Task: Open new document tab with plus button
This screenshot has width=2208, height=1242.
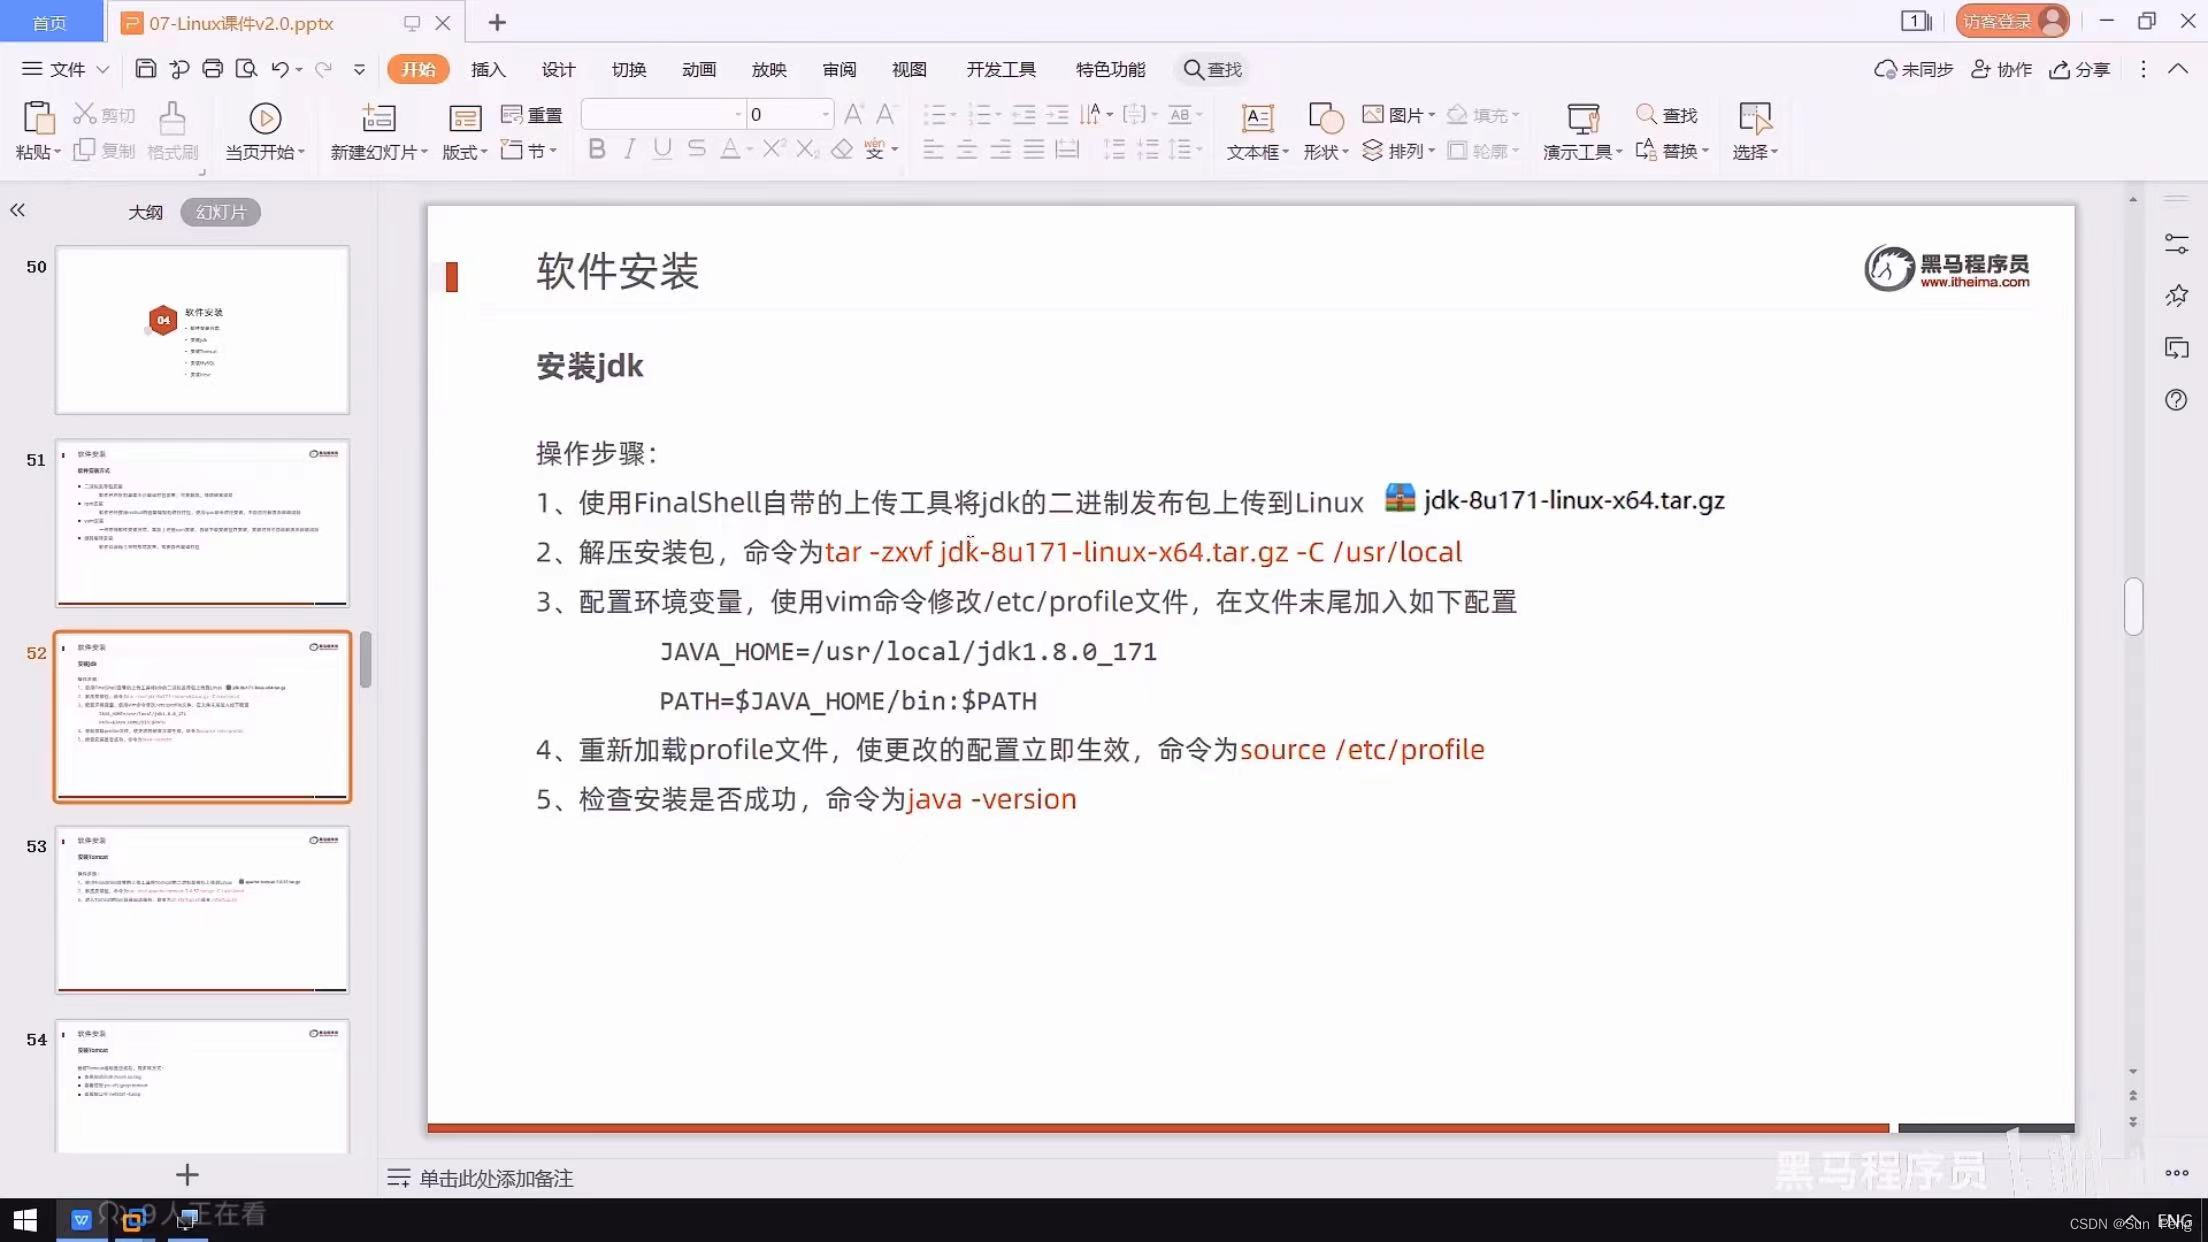Action: [497, 21]
